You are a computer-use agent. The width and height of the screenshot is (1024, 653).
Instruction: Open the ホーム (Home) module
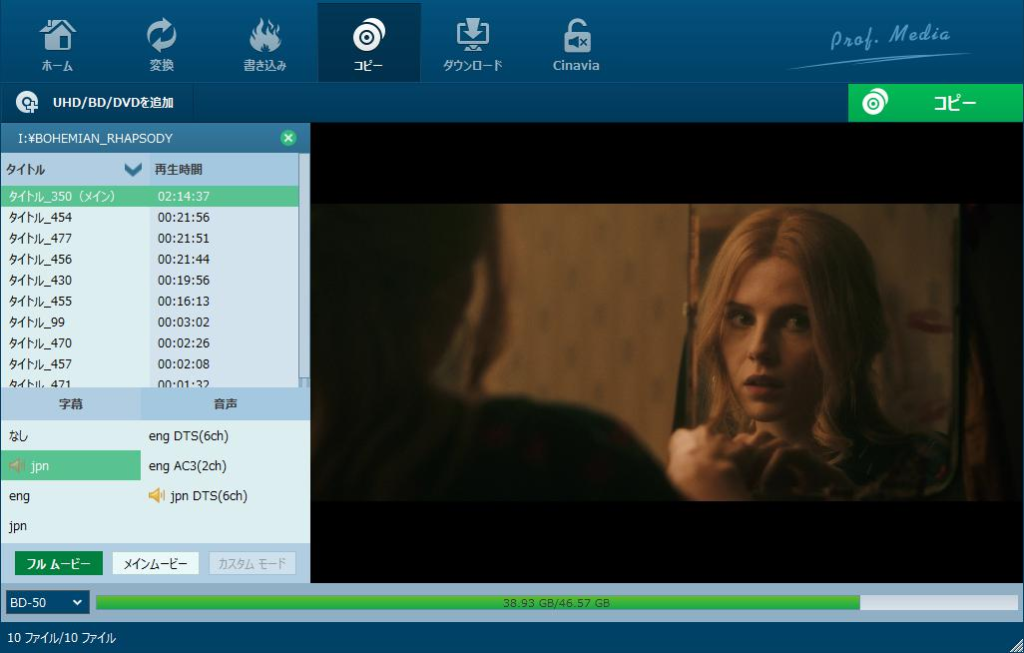point(57,41)
